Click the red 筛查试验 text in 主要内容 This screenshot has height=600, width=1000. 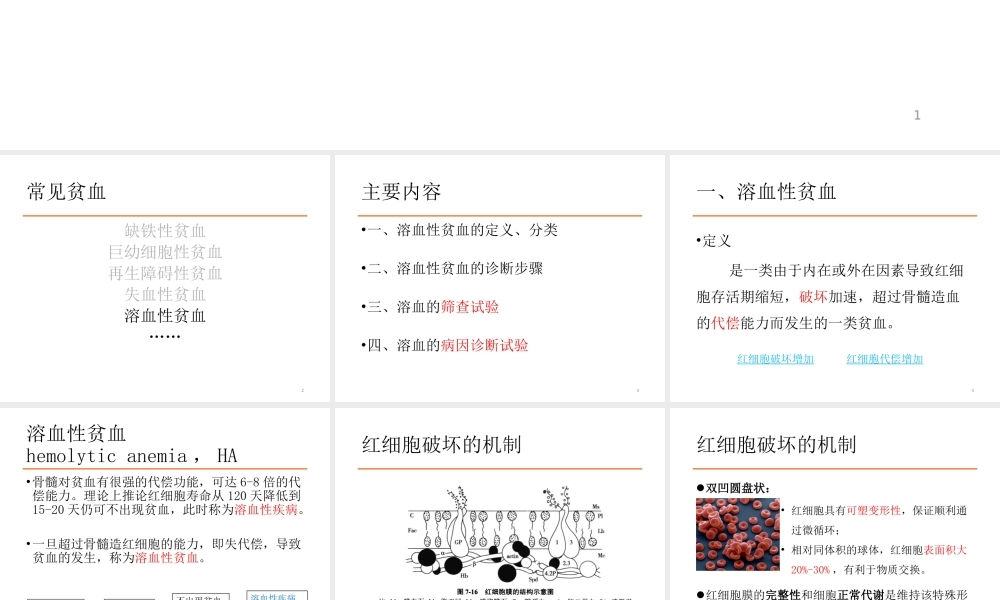[470, 307]
